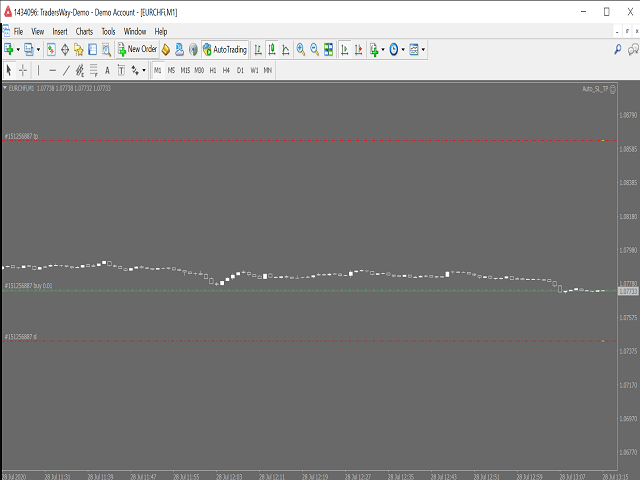The height and width of the screenshot is (480, 640).
Task: Expand the Indicators dropdown arrow
Action: coord(383,50)
